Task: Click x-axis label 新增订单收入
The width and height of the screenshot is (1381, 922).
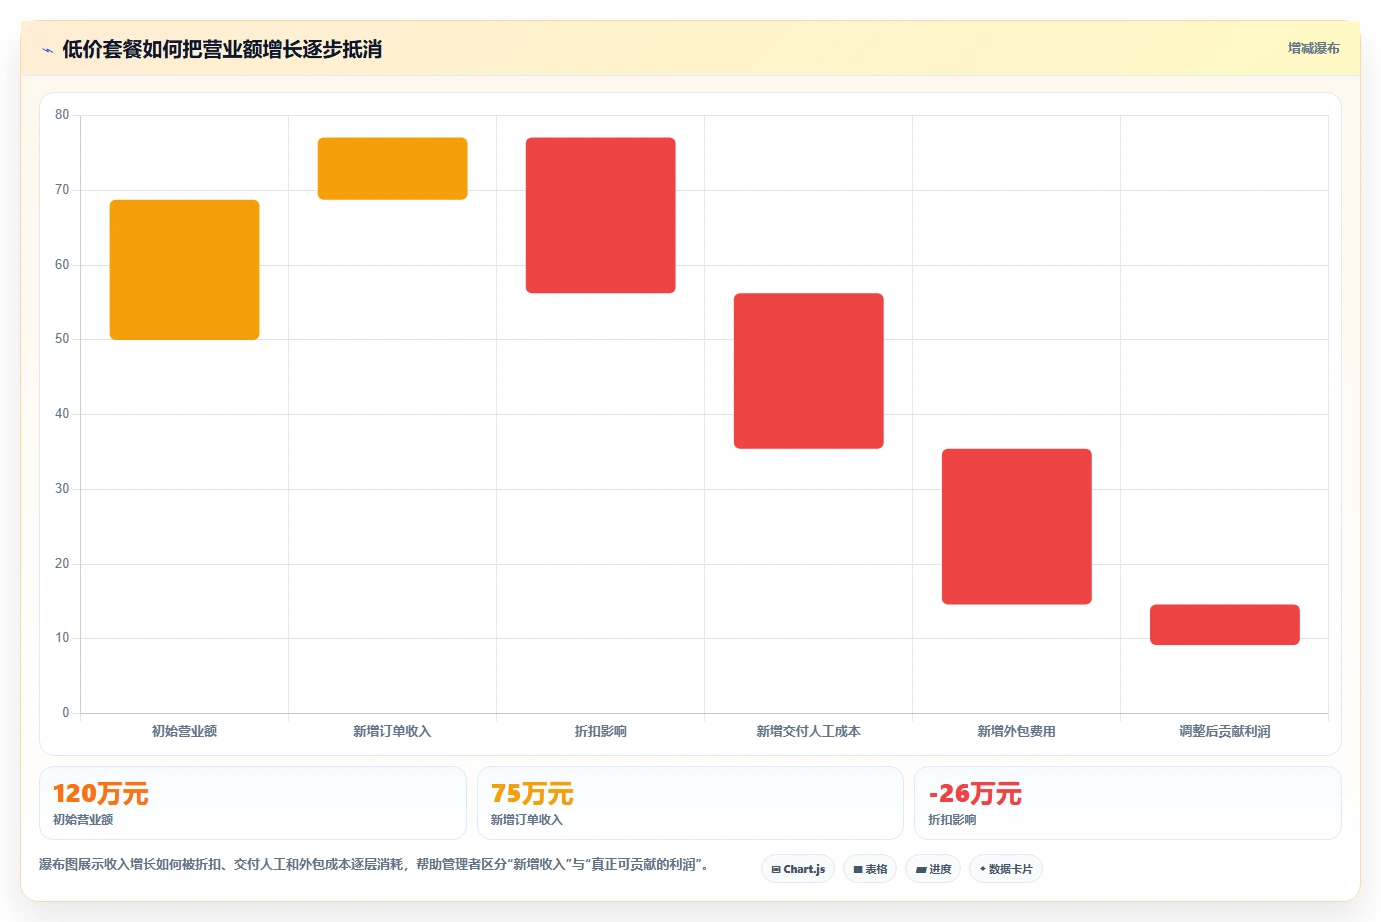Action: pos(392,731)
